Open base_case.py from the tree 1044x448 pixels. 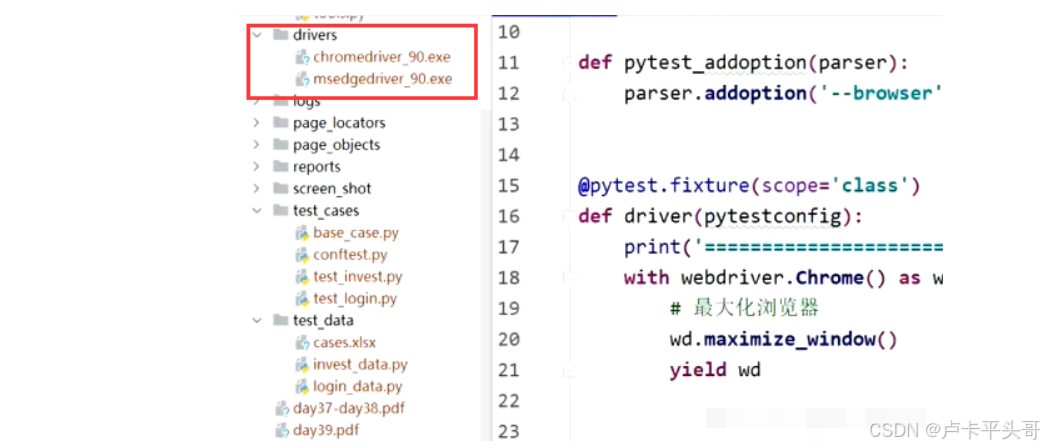click(356, 233)
